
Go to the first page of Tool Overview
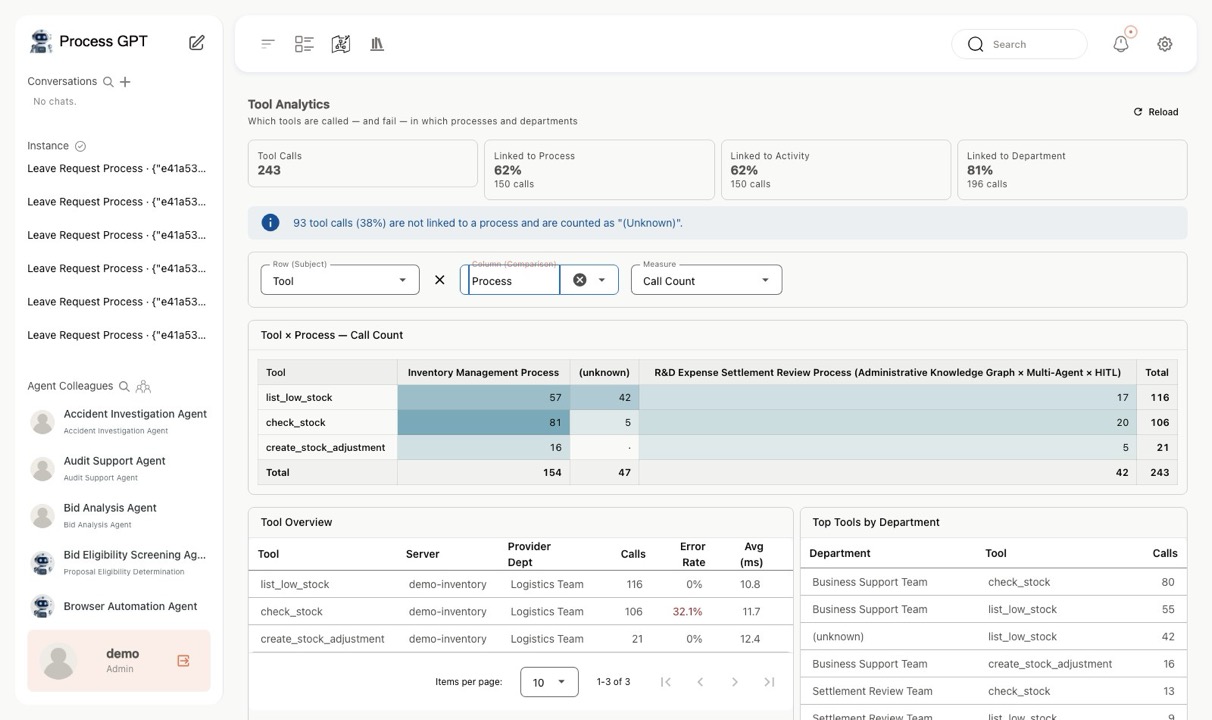666,682
